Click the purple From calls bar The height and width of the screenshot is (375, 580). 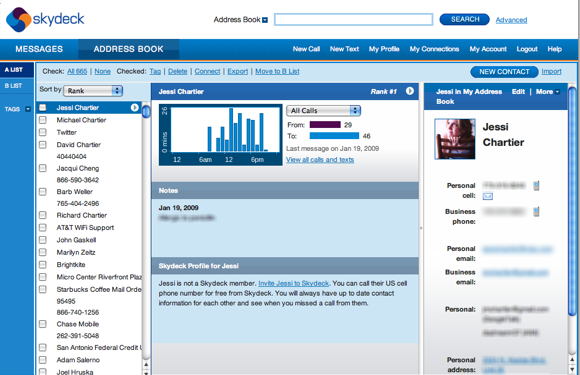325,125
